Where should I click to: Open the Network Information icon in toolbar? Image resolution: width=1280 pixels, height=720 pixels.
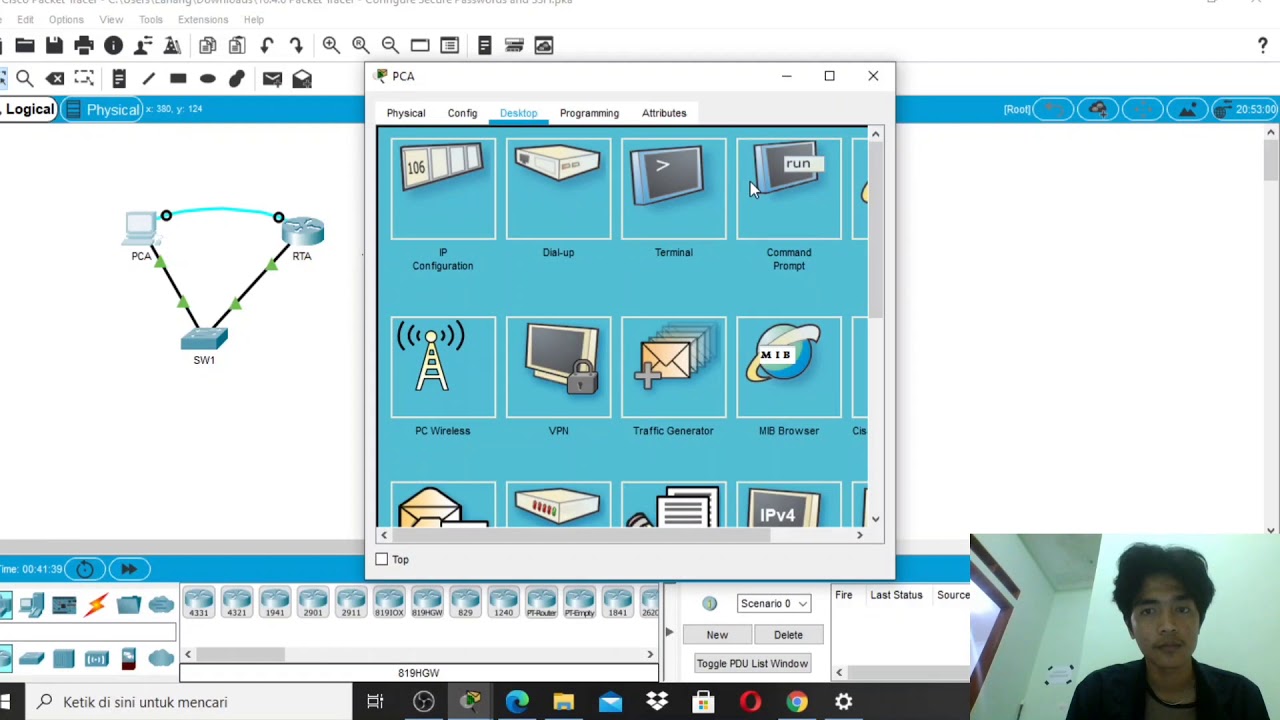tap(113, 45)
